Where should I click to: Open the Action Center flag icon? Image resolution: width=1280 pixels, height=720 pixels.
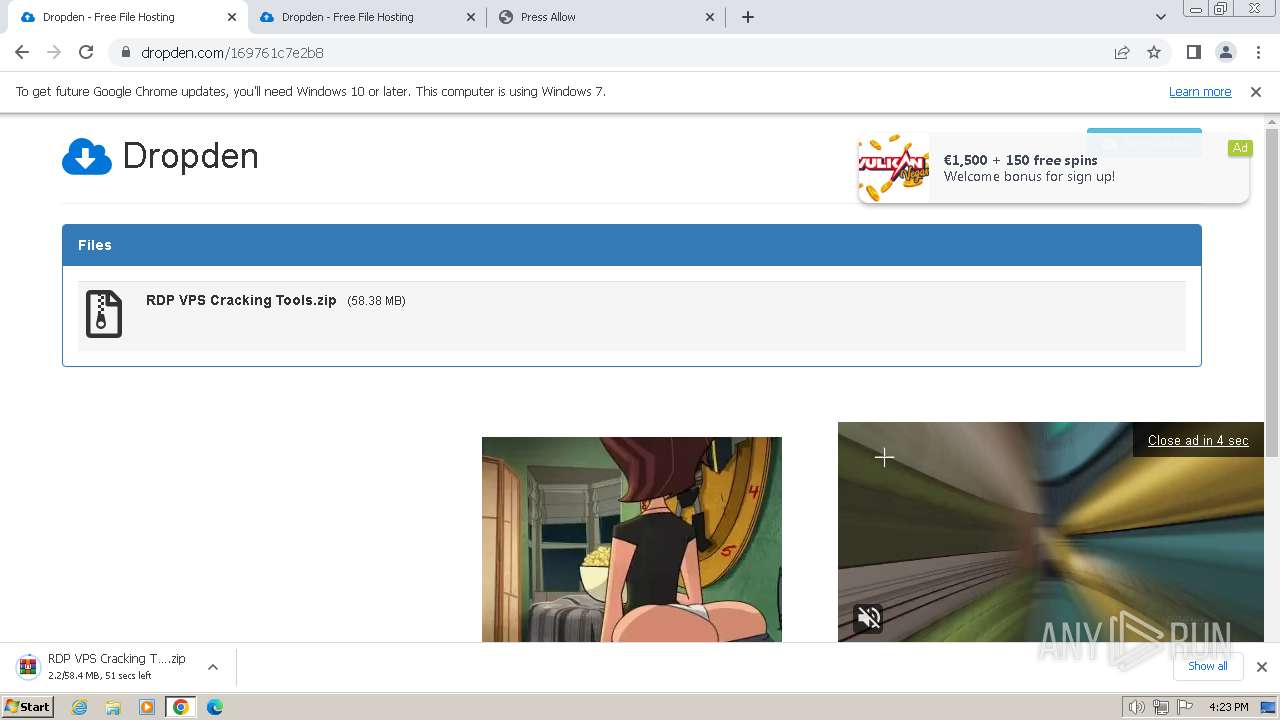point(1185,707)
